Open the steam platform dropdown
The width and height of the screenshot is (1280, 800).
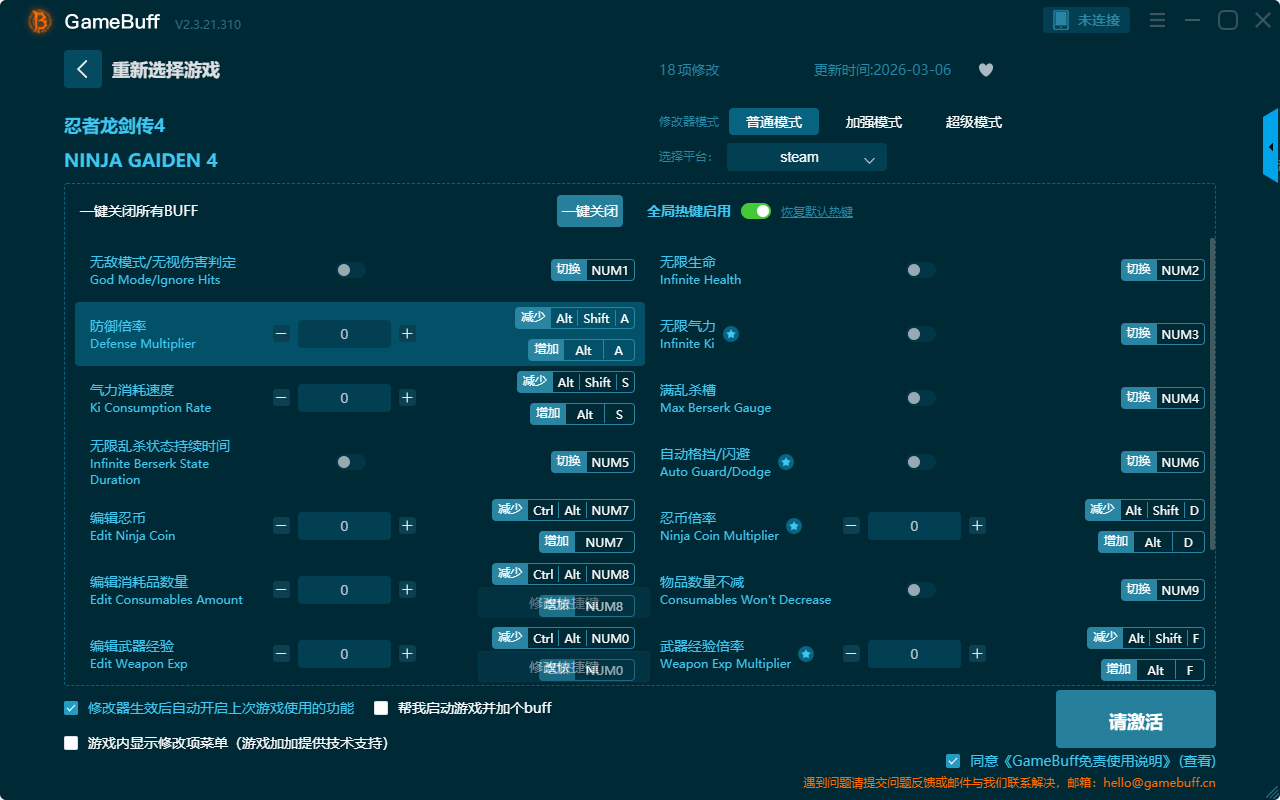point(806,157)
